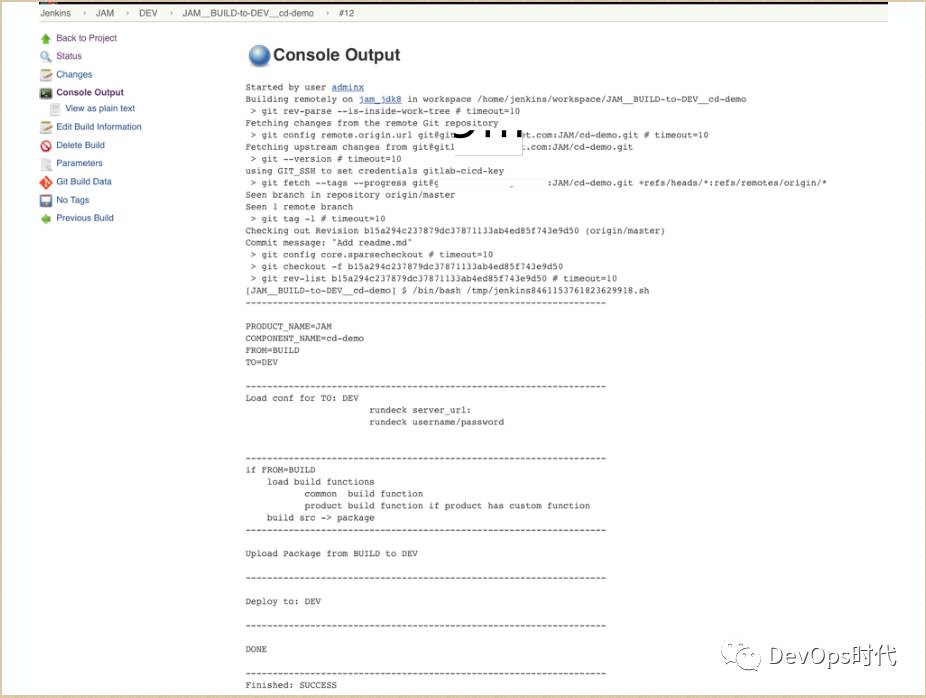Click the Console Output terminal icon
Image resolution: width=926 pixels, height=698 pixels.
tap(45, 93)
